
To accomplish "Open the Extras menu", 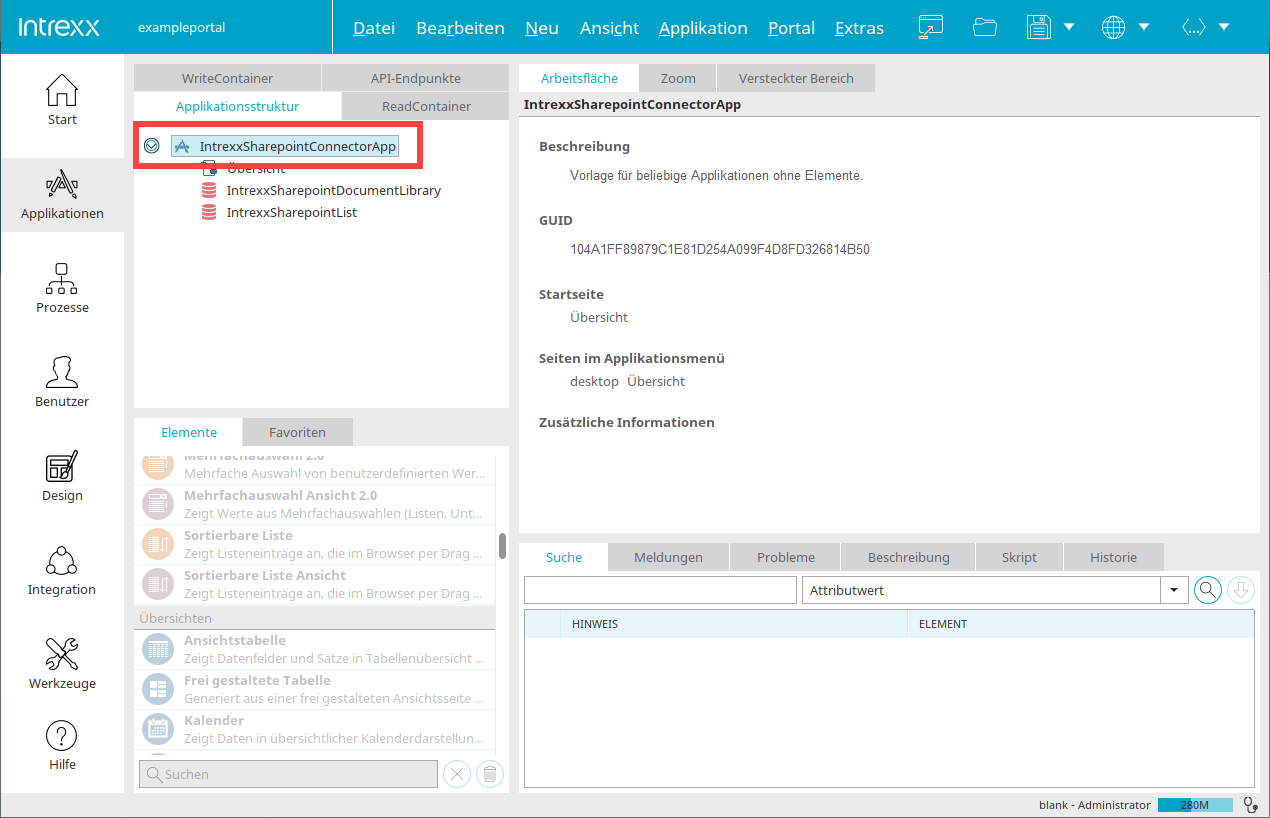I will click(x=859, y=28).
